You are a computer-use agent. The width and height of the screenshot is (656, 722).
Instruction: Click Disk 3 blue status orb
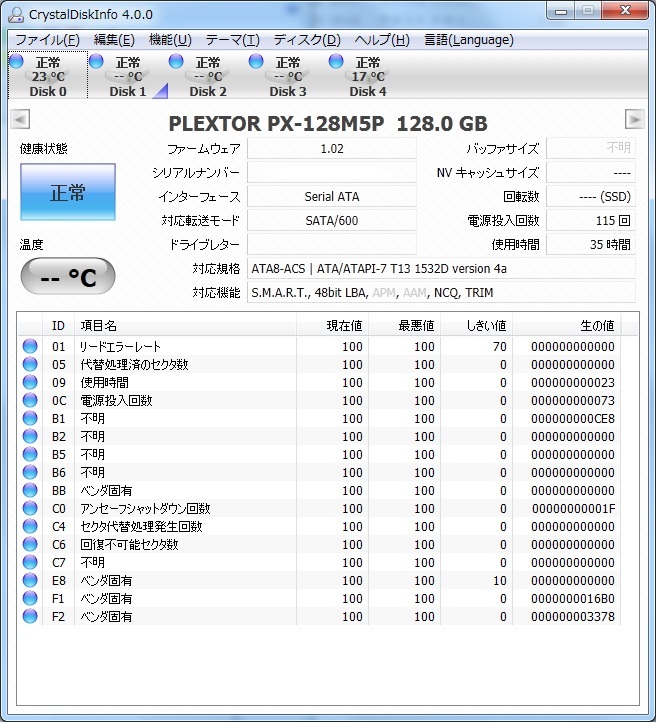(256, 61)
